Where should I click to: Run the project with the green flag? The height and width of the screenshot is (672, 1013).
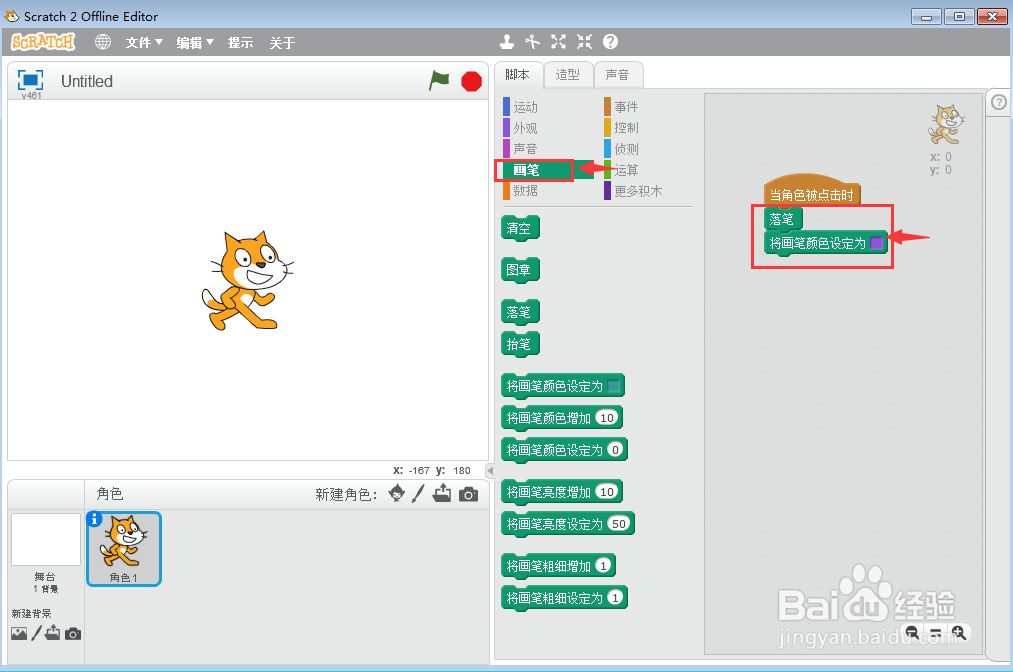[x=439, y=81]
